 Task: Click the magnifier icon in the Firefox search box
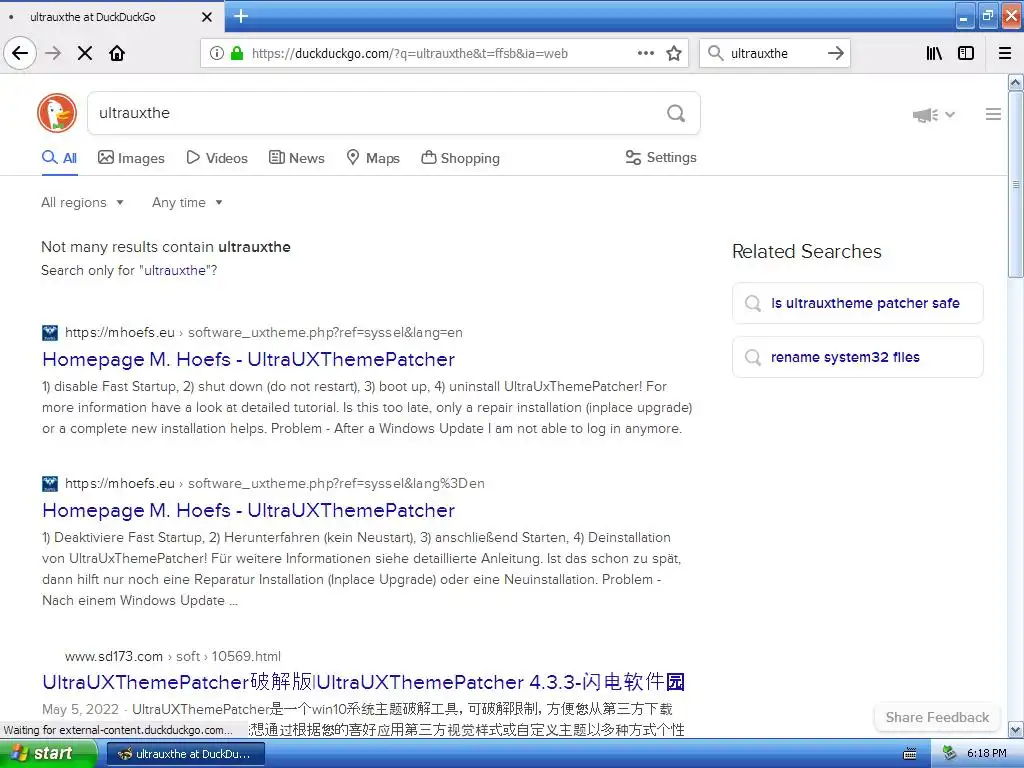click(716, 53)
